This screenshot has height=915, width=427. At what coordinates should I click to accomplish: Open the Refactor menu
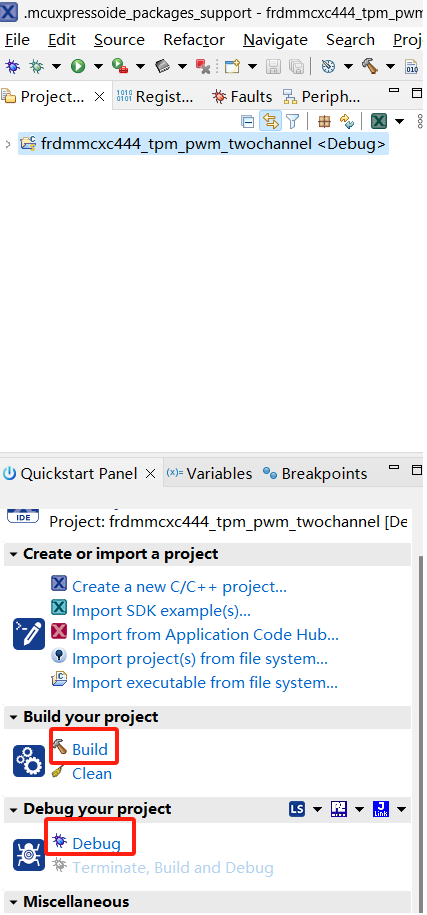(194, 40)
